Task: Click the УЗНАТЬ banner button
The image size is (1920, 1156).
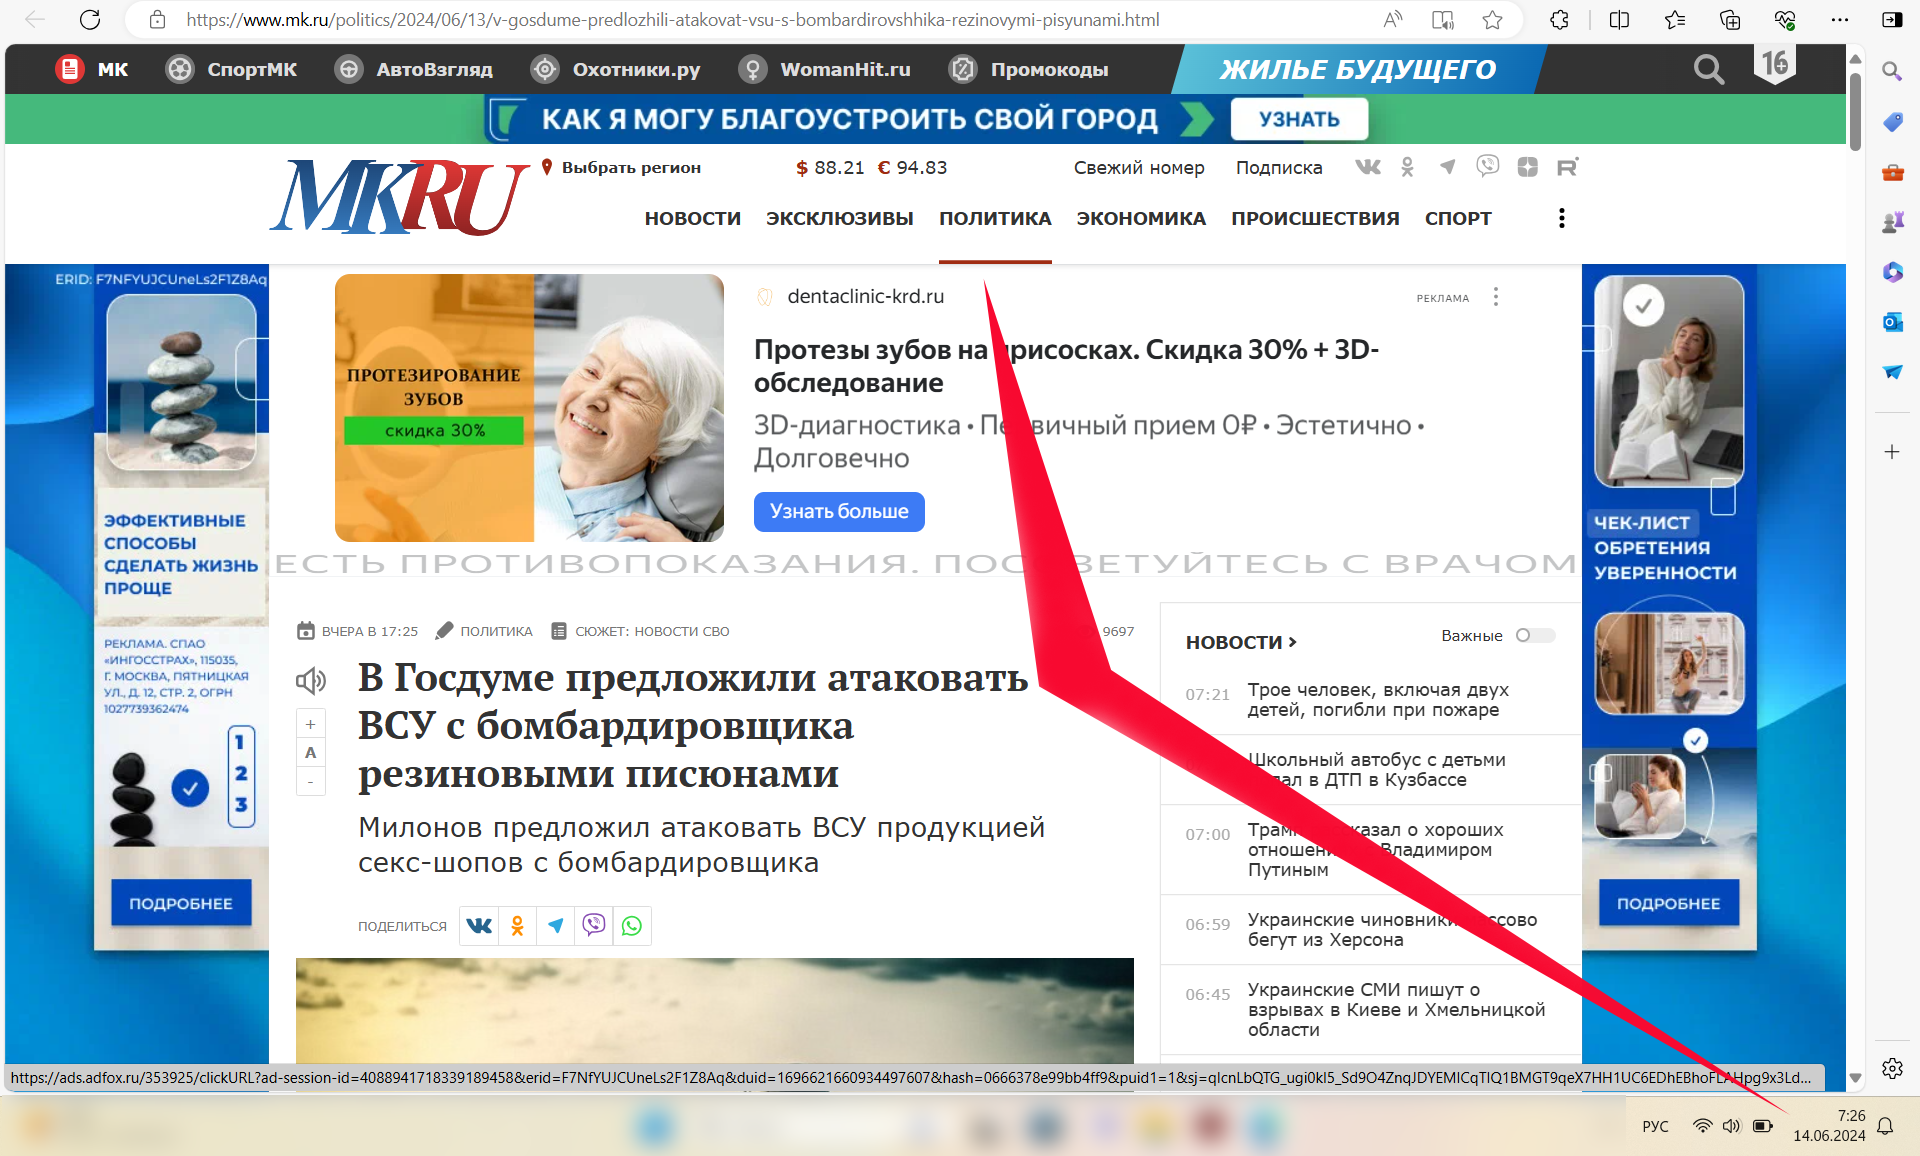Action: [1298, 119]
